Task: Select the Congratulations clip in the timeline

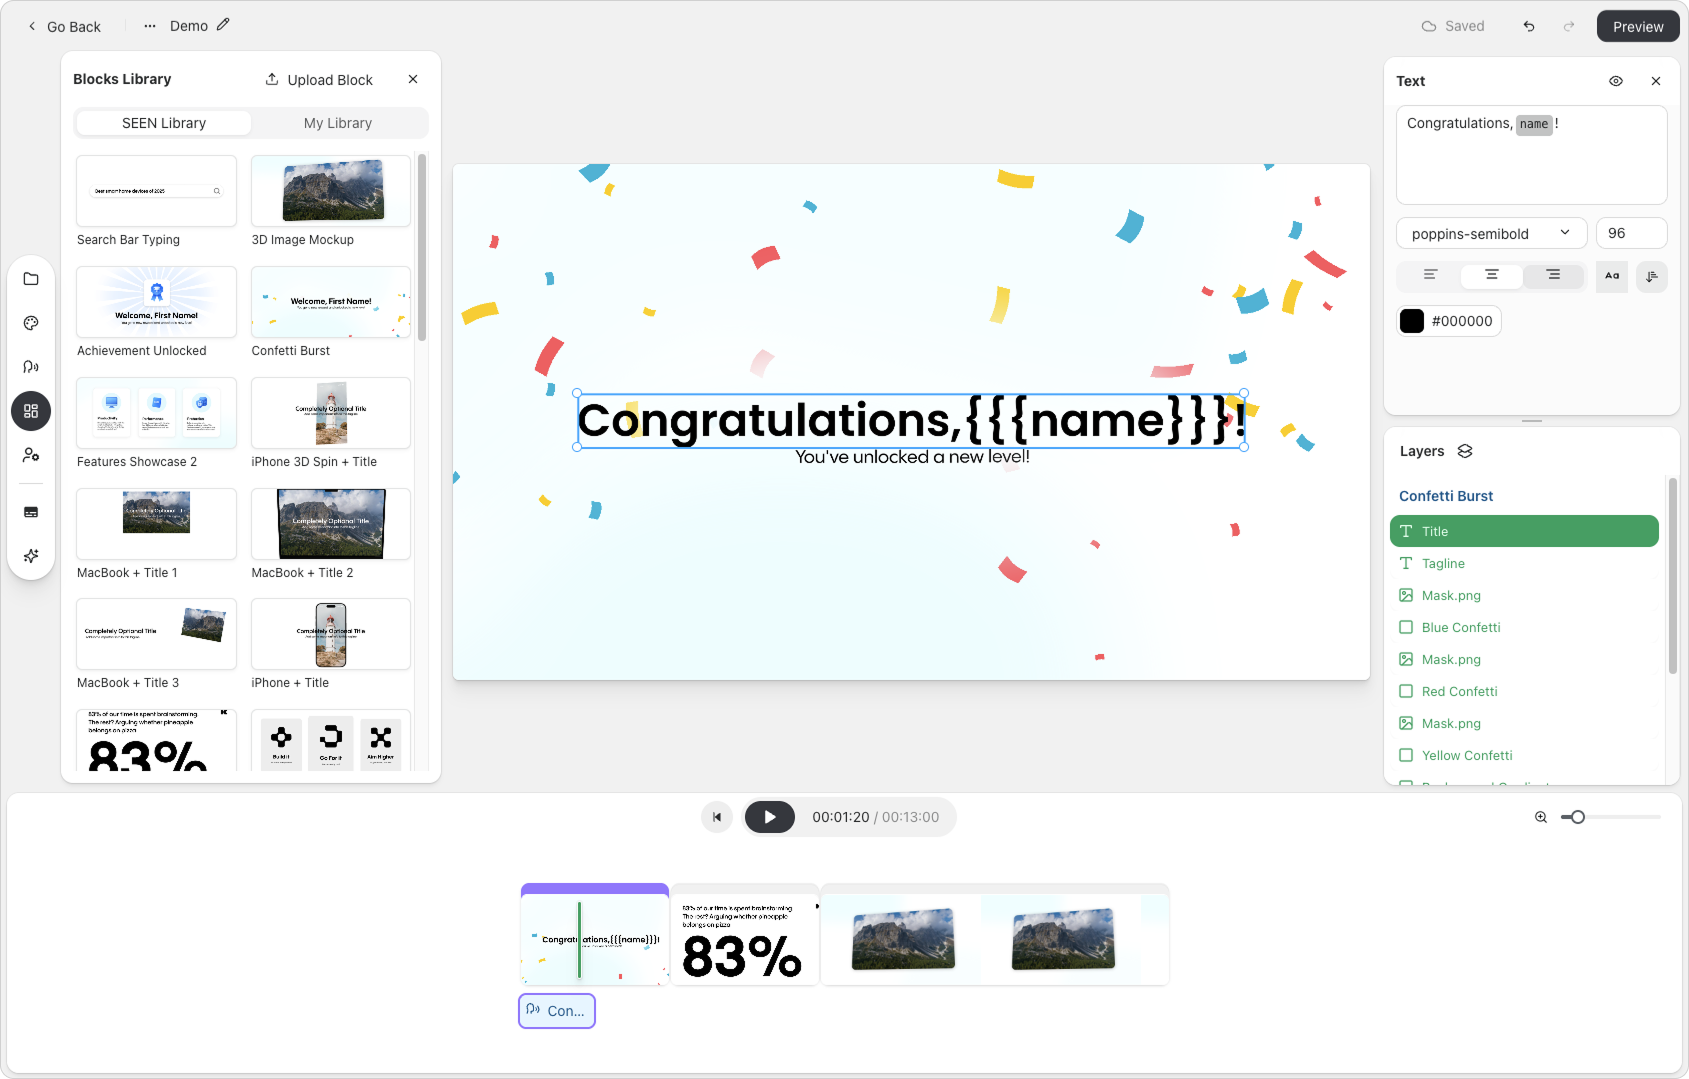Action: tap(595, 935)
